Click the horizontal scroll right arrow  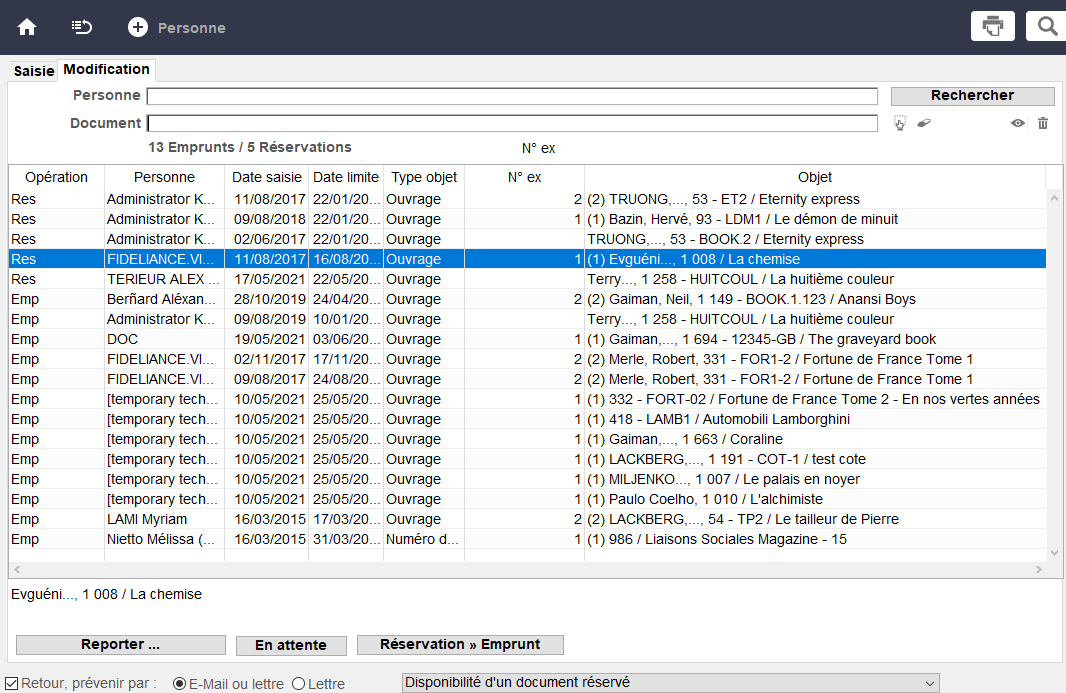pos(1039,569)
